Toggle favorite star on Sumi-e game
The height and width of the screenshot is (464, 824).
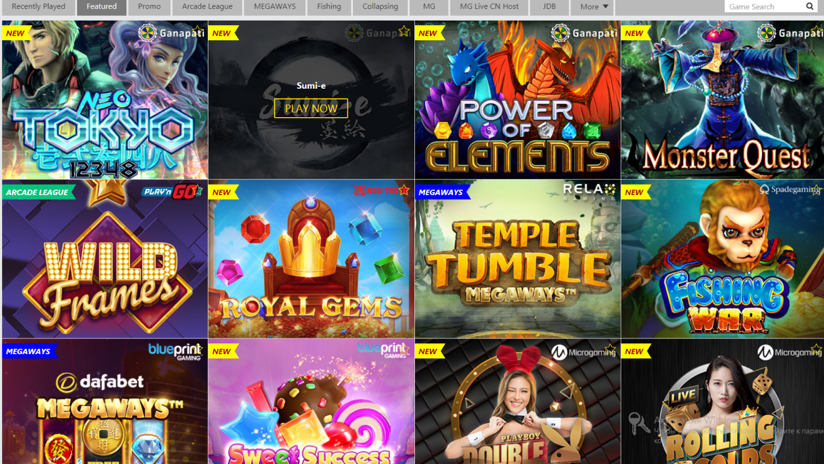pos(404,31)
